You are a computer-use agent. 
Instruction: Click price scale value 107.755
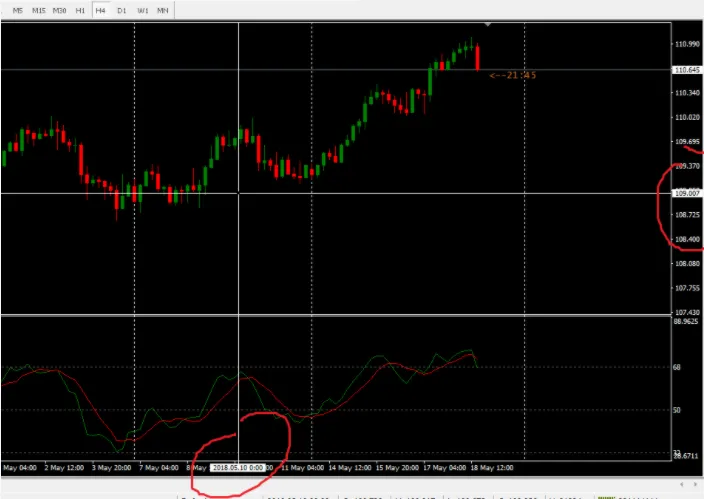click(x=687, y=288)
